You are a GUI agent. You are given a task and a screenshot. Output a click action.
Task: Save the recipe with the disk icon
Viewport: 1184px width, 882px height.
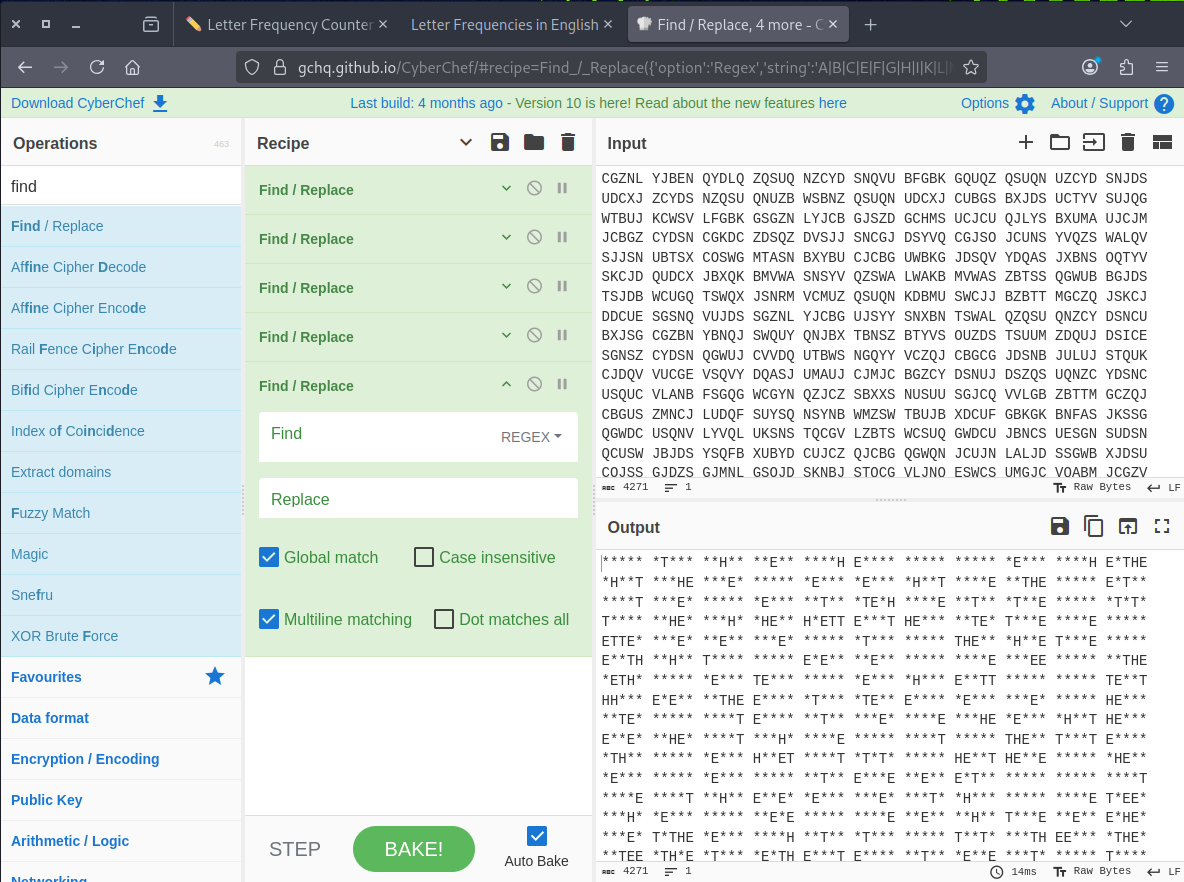[x=500, y=142]
